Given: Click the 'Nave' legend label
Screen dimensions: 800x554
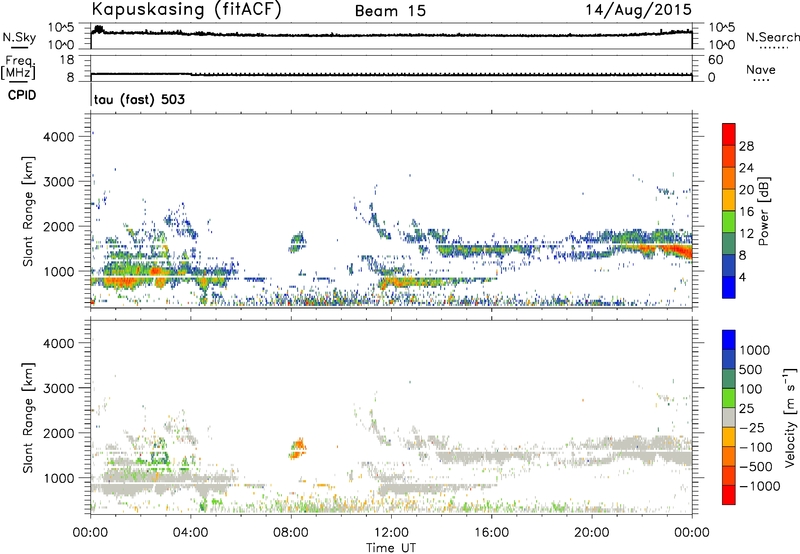Looking at the screenshot, I should click(761, 69).
